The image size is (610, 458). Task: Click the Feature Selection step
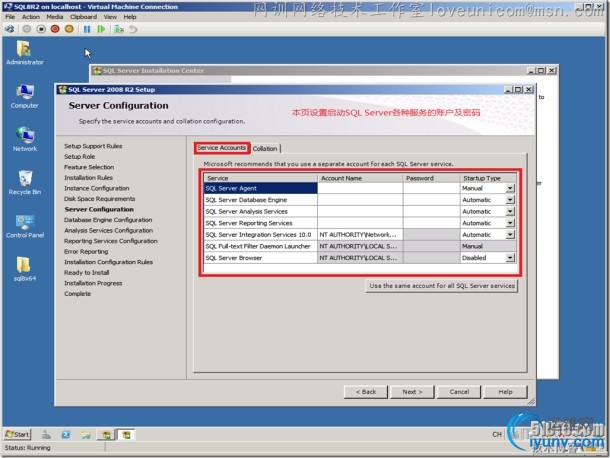point(89,167)
